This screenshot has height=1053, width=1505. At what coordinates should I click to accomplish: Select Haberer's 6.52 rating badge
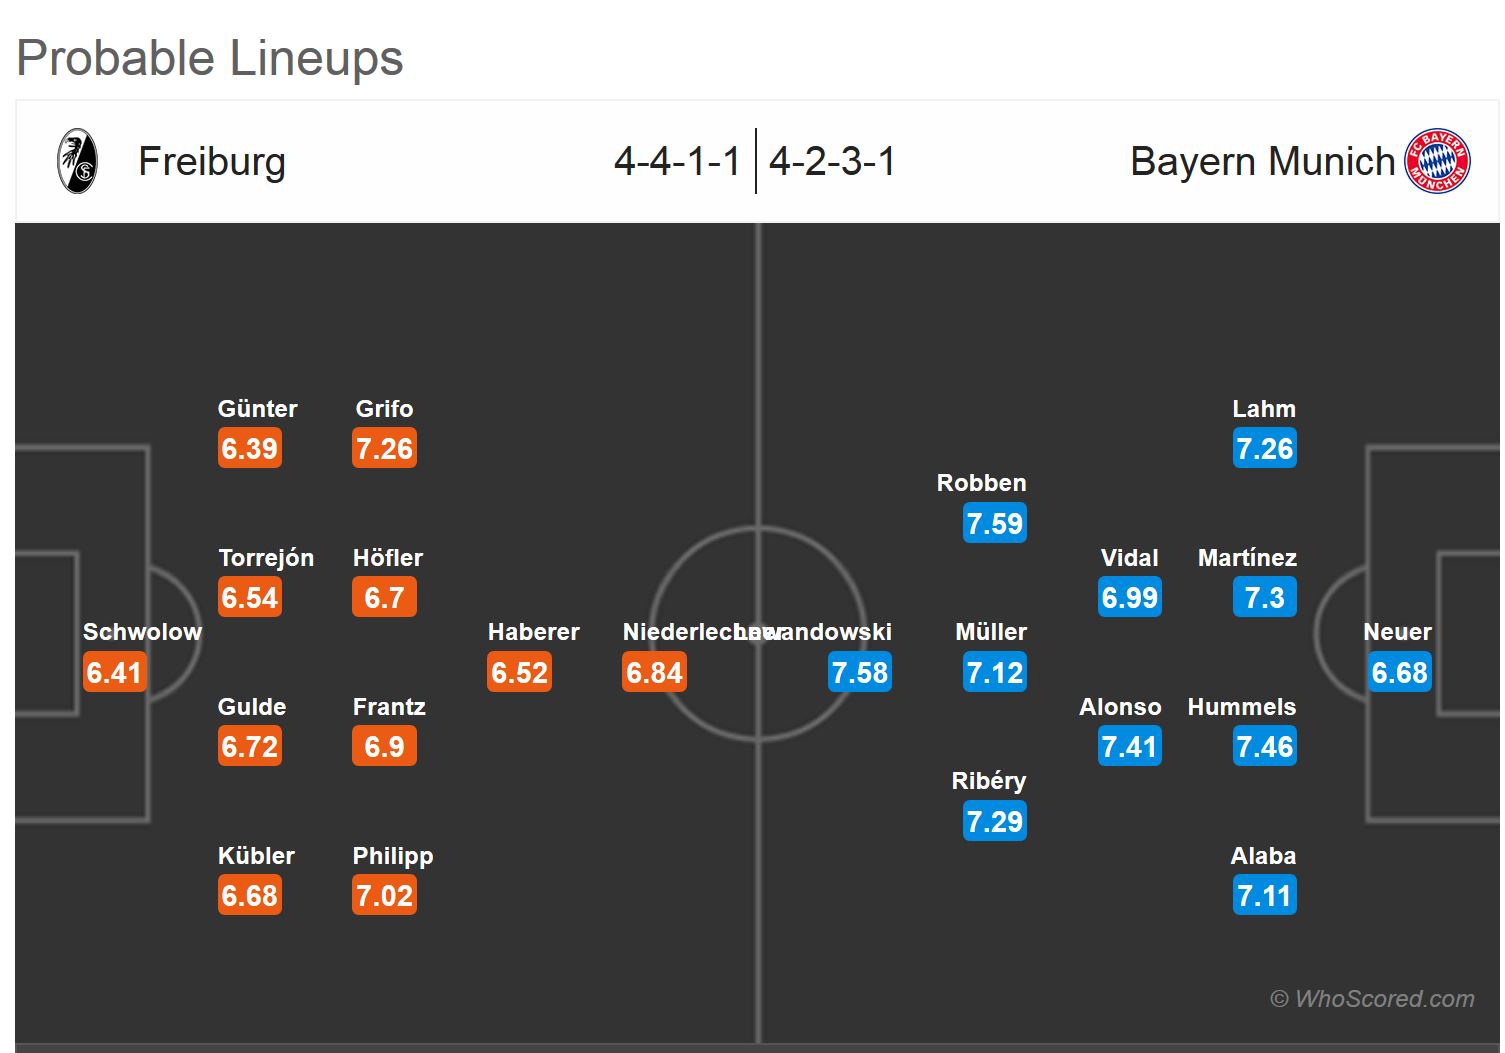pyautogui.click(x=520, y=673)
